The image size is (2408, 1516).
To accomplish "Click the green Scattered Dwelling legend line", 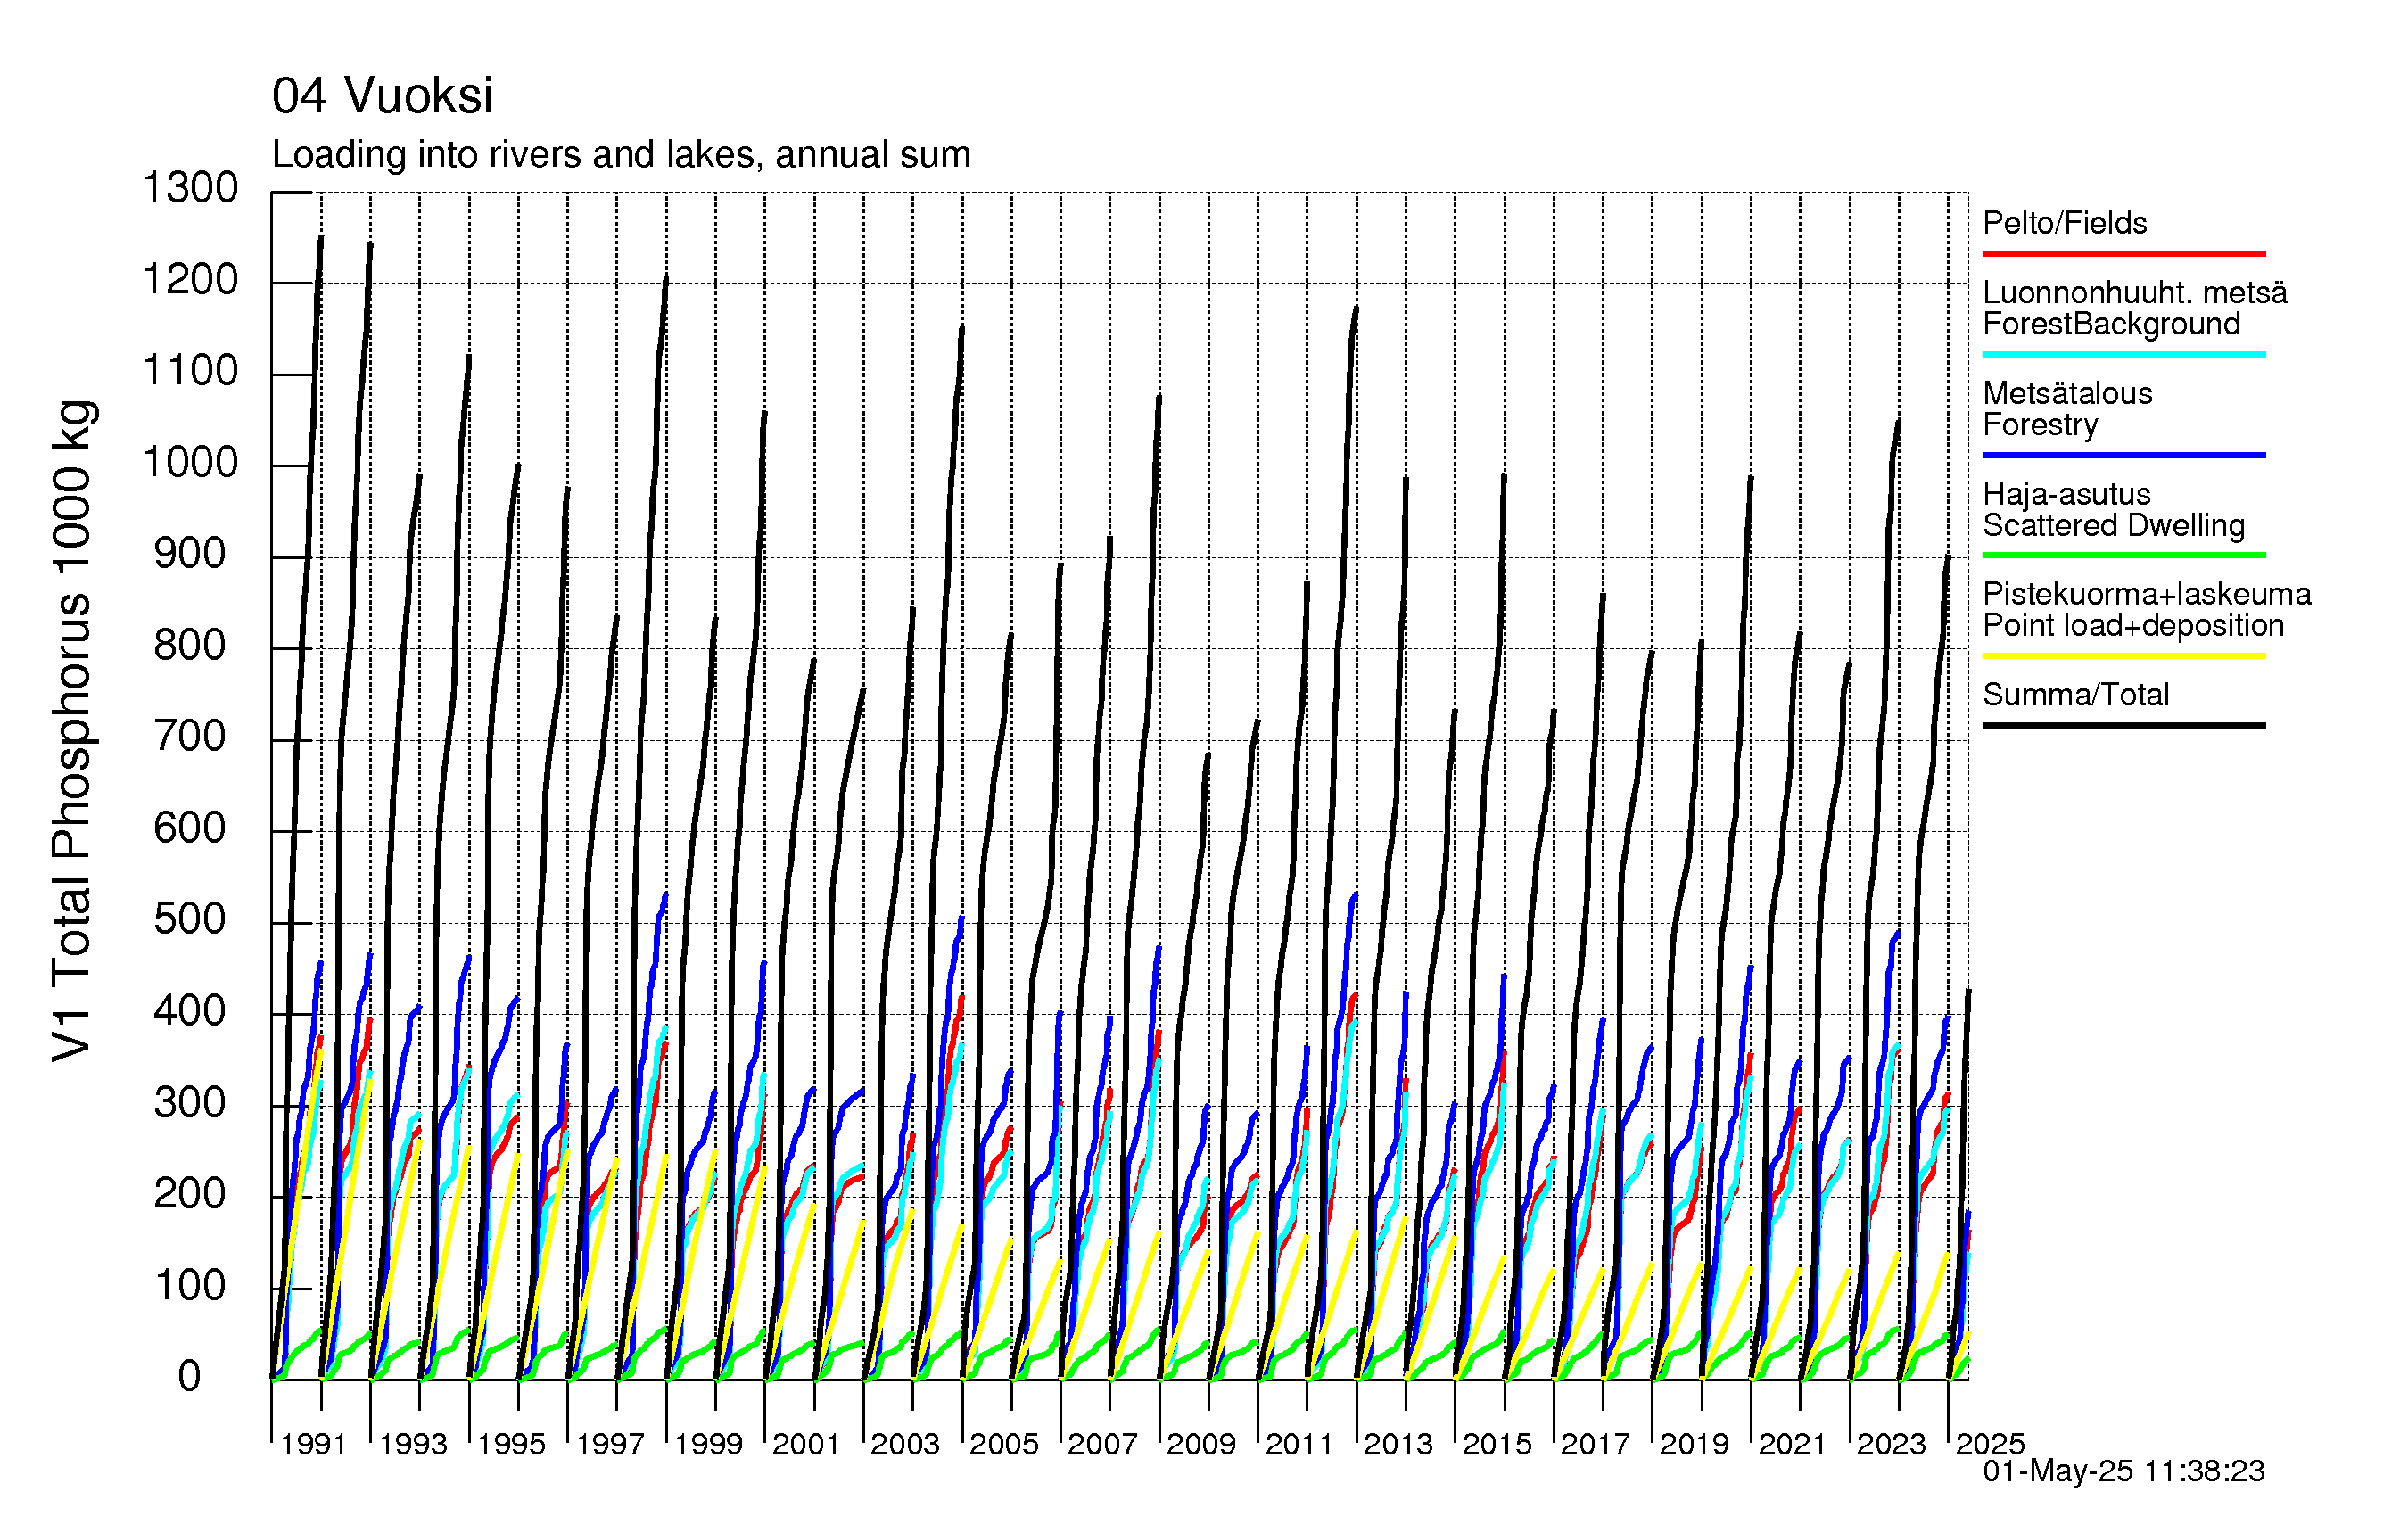I will pyautogui.click(x=2123, y=555).
